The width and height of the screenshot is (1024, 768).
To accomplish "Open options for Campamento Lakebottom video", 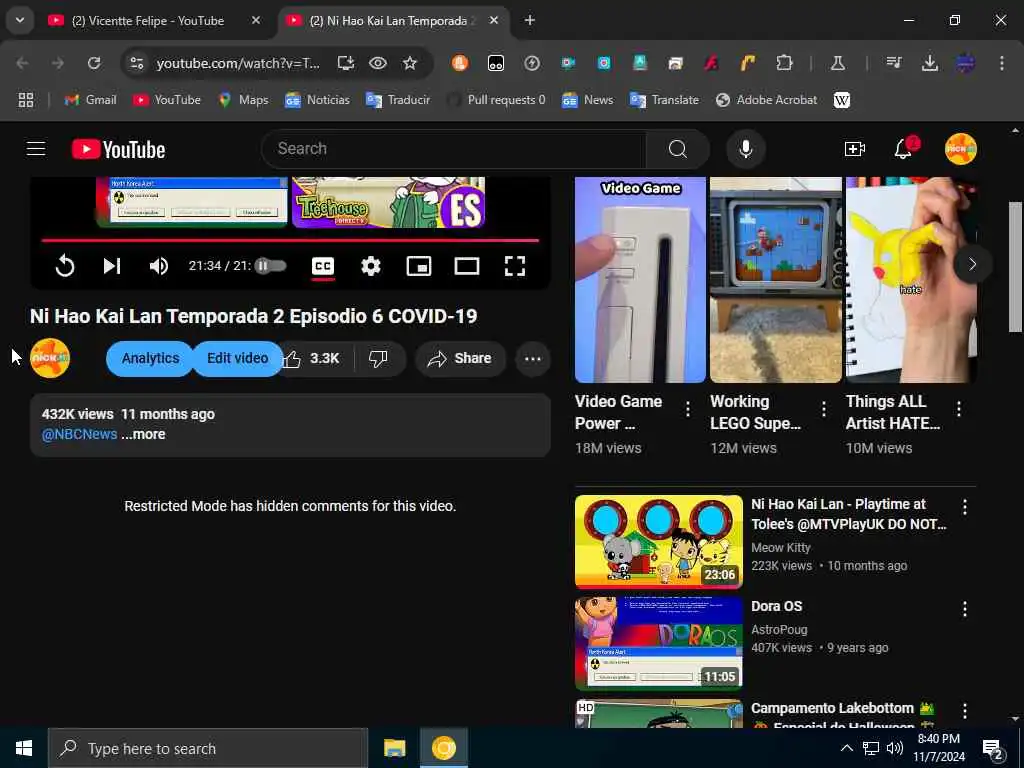I will pos(965,711).
